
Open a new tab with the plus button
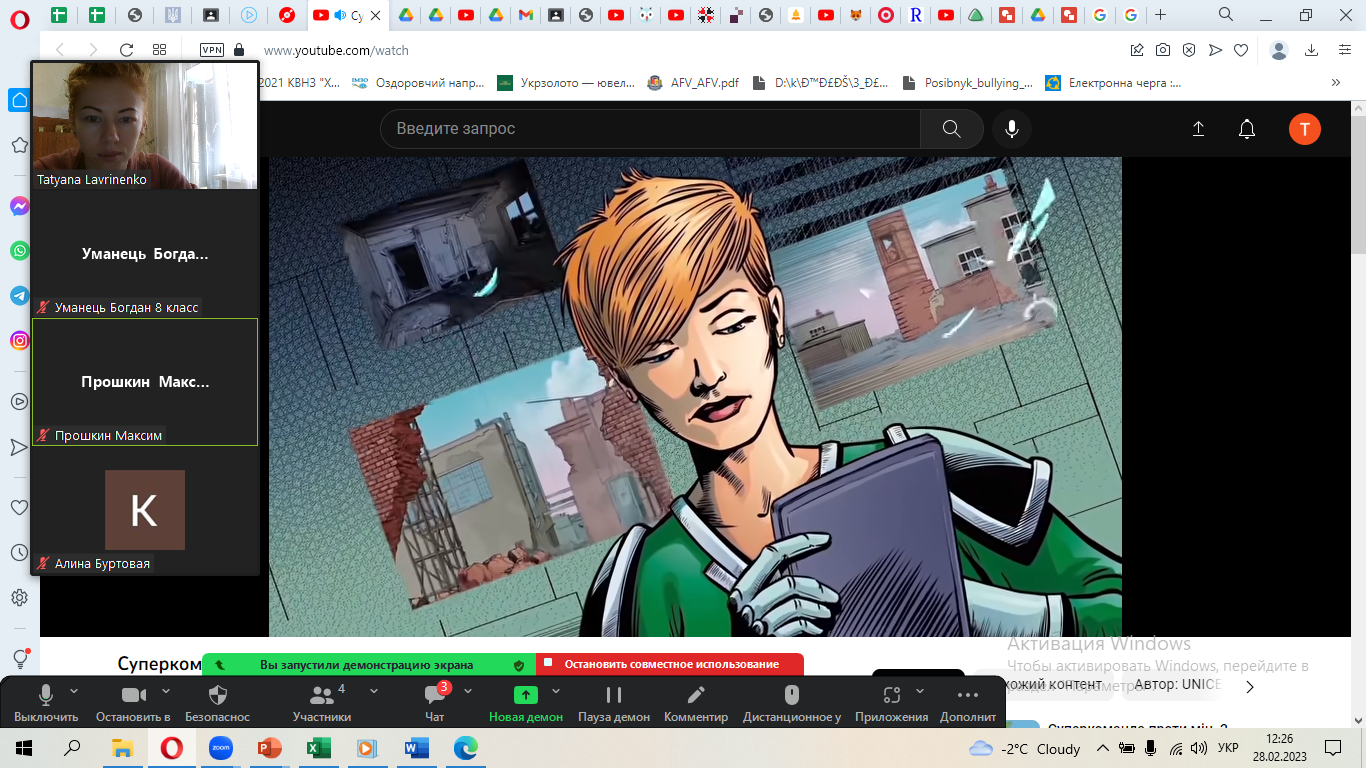pos(1160,15)
